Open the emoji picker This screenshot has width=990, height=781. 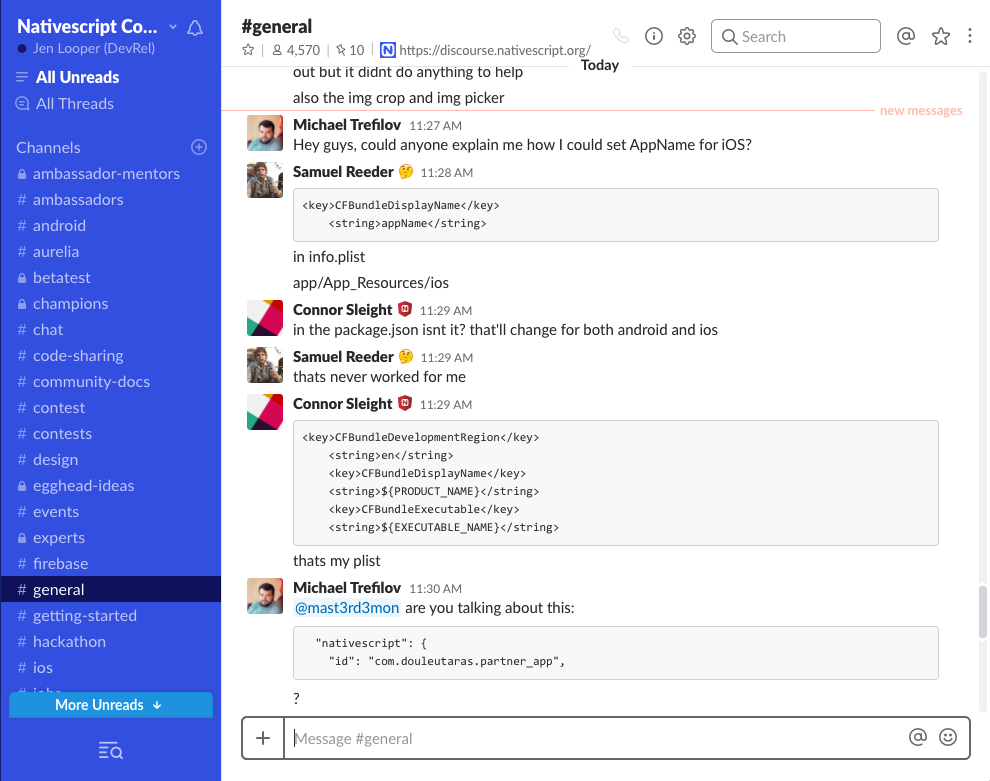948,737
